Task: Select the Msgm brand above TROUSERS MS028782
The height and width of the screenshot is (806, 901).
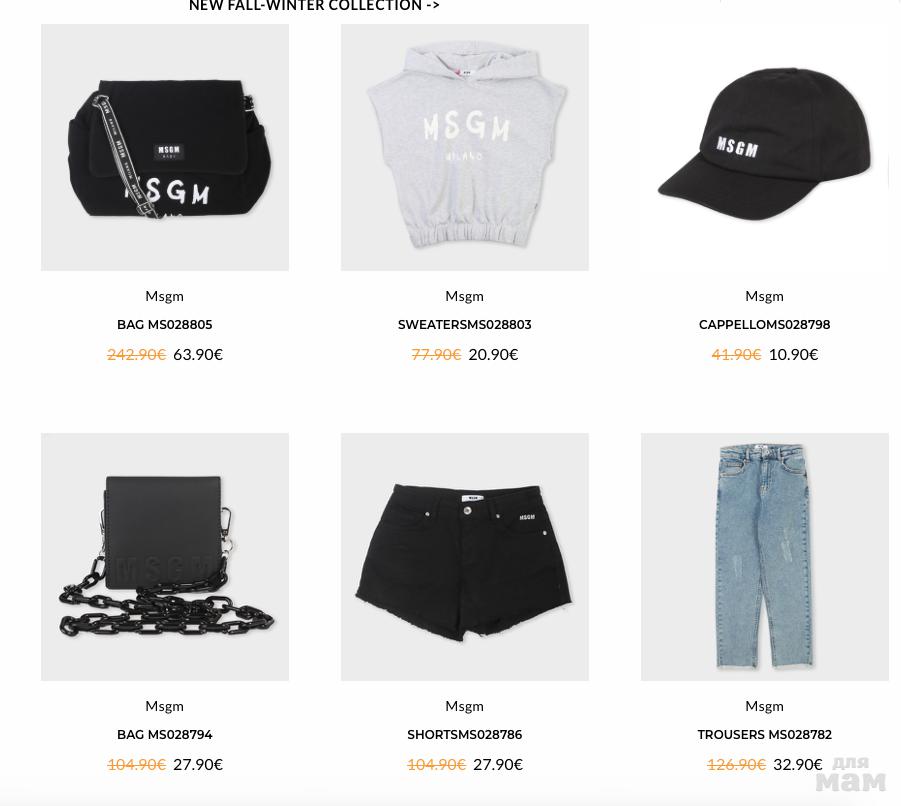Action: click(764, 706)
